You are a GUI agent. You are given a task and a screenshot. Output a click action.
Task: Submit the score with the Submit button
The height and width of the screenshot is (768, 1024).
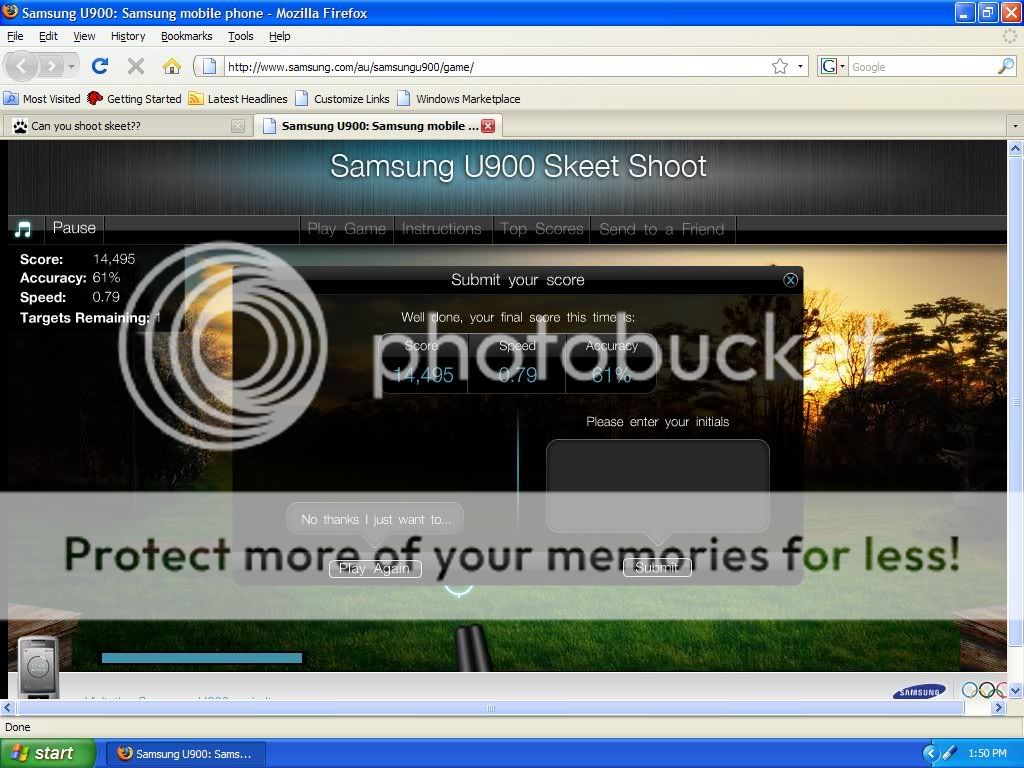(x=657, y=568)
